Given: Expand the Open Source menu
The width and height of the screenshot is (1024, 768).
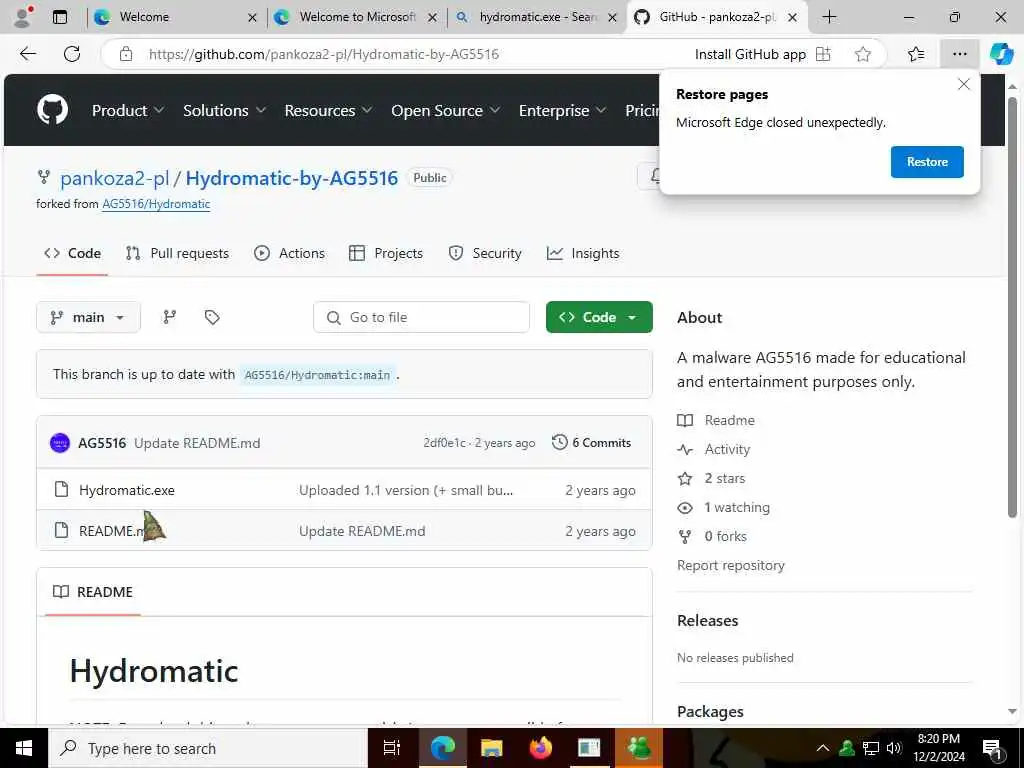Looking at the screenshot, I should [446, 110].
